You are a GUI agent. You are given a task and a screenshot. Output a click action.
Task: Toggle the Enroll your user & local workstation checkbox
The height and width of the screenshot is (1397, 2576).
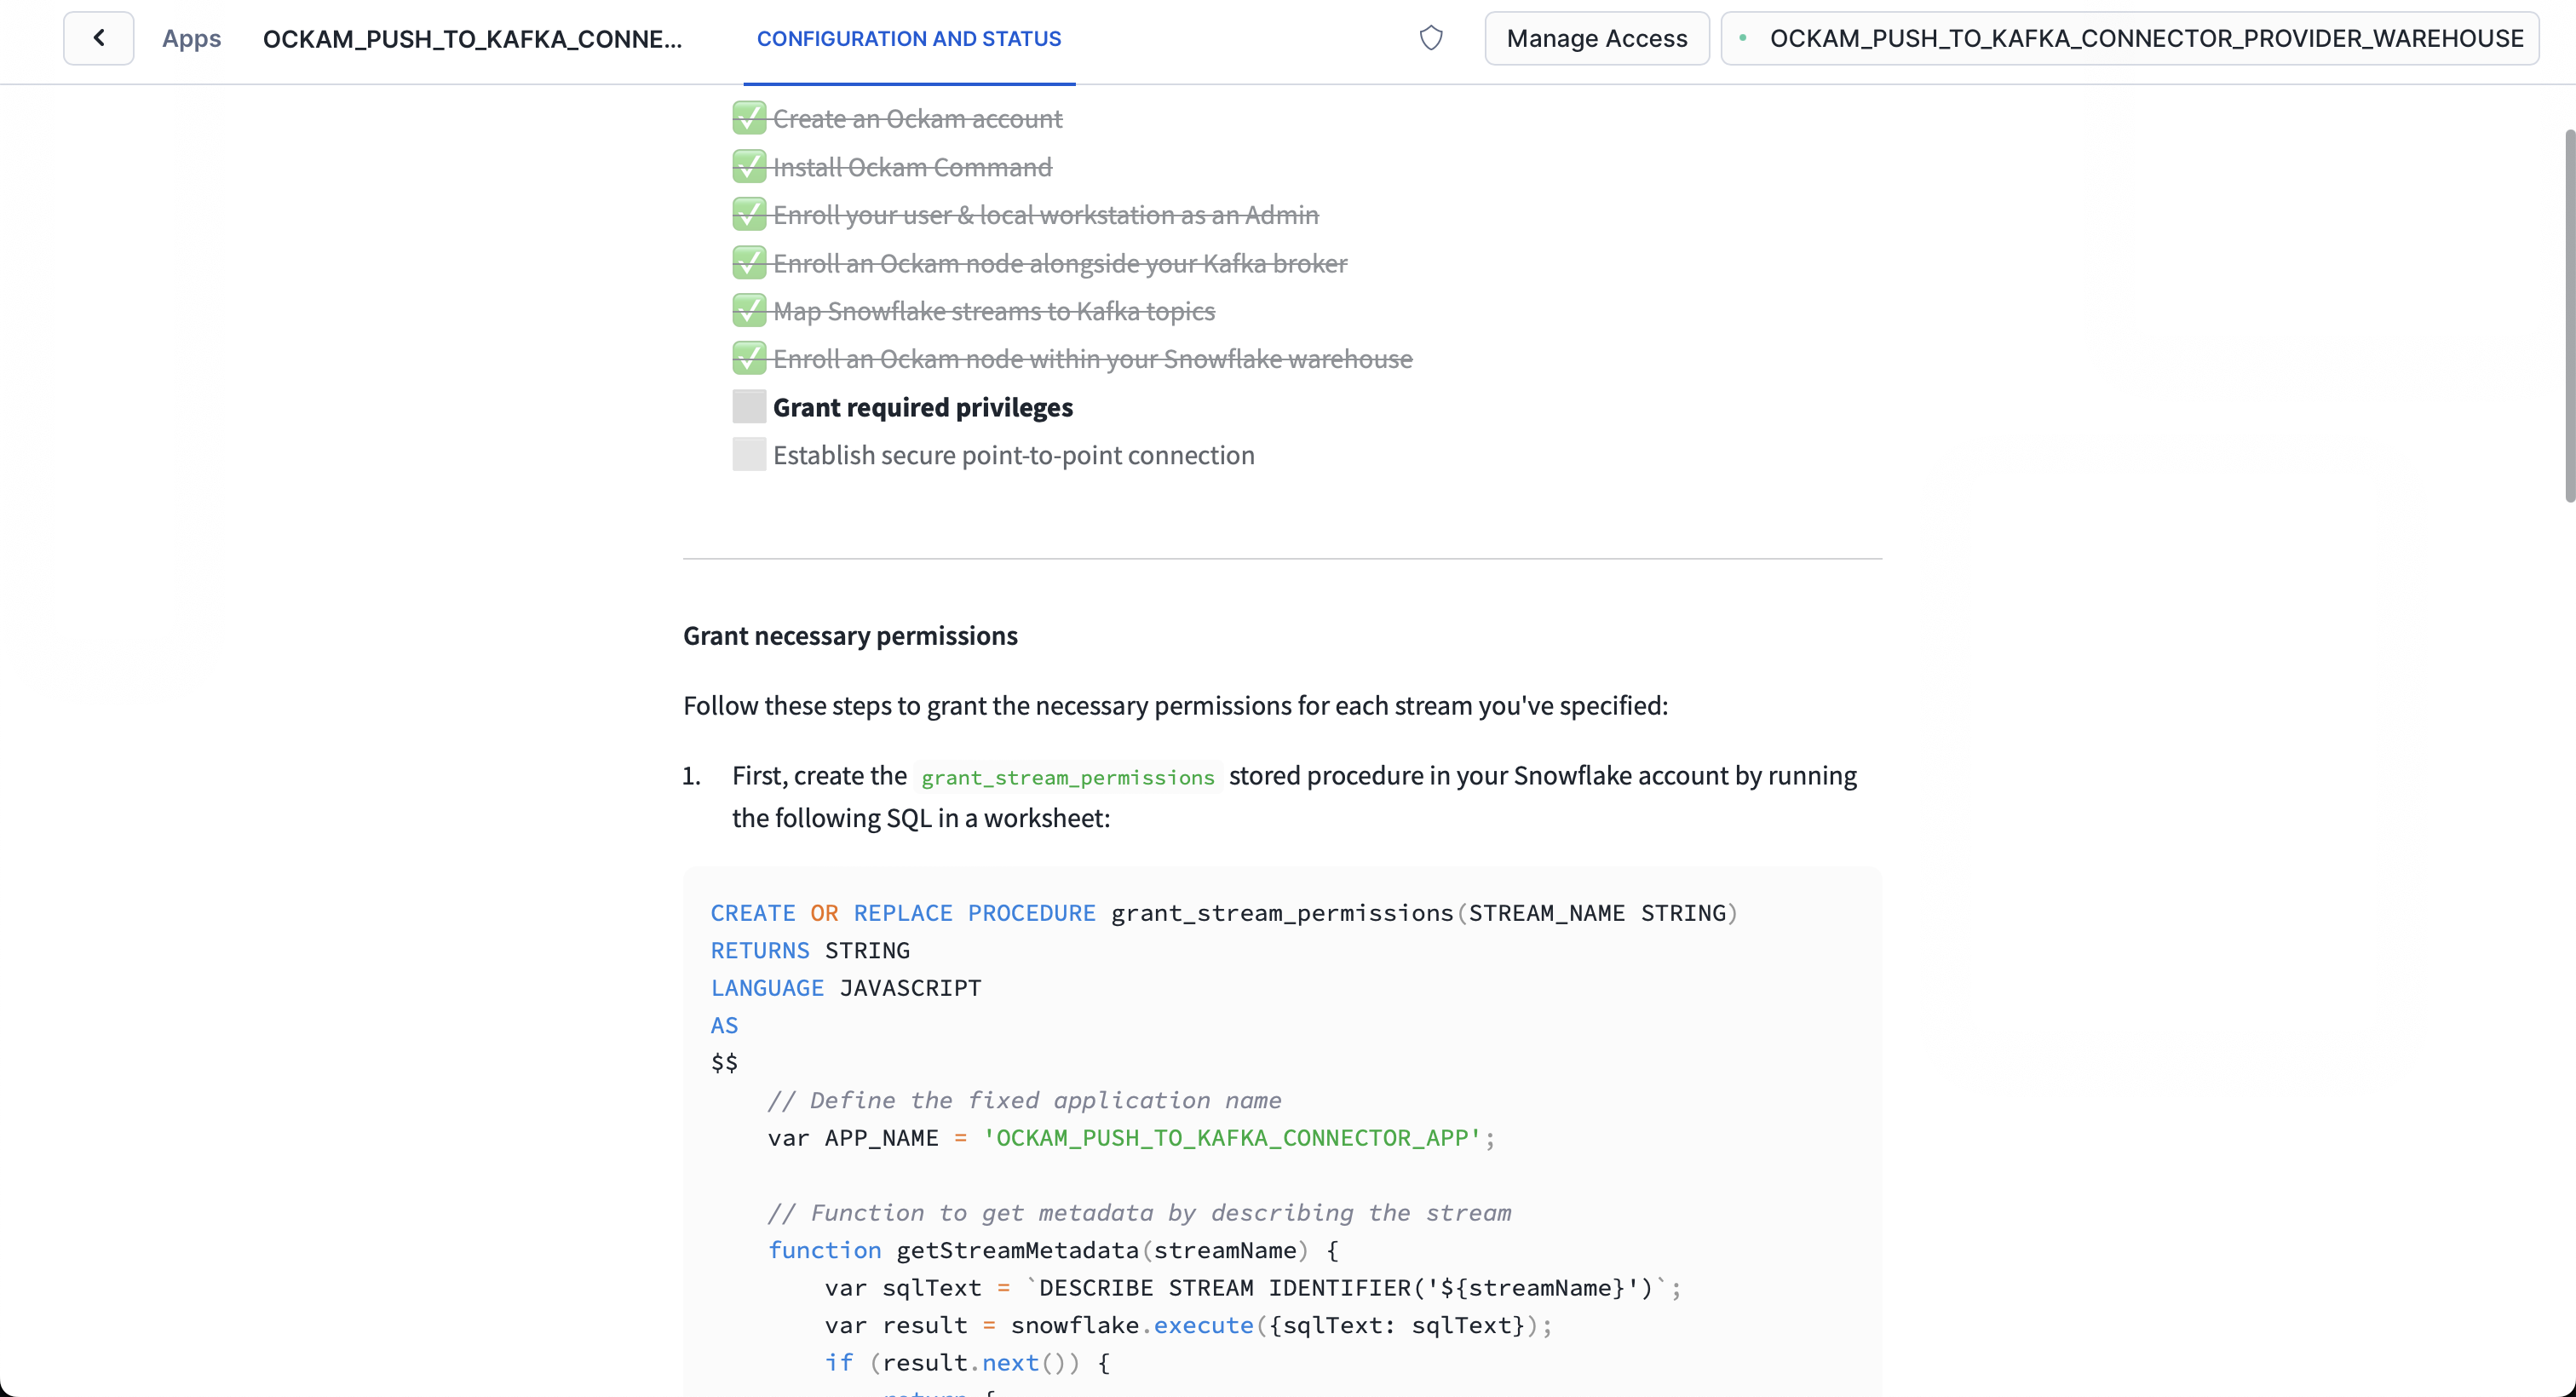click(748, 213)
